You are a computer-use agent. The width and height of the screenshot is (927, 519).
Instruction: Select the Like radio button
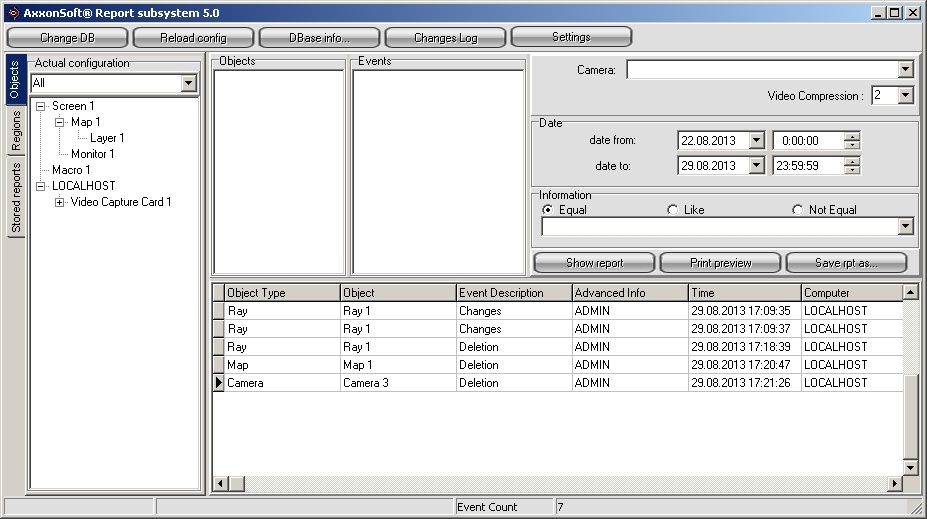coord(672,210)
